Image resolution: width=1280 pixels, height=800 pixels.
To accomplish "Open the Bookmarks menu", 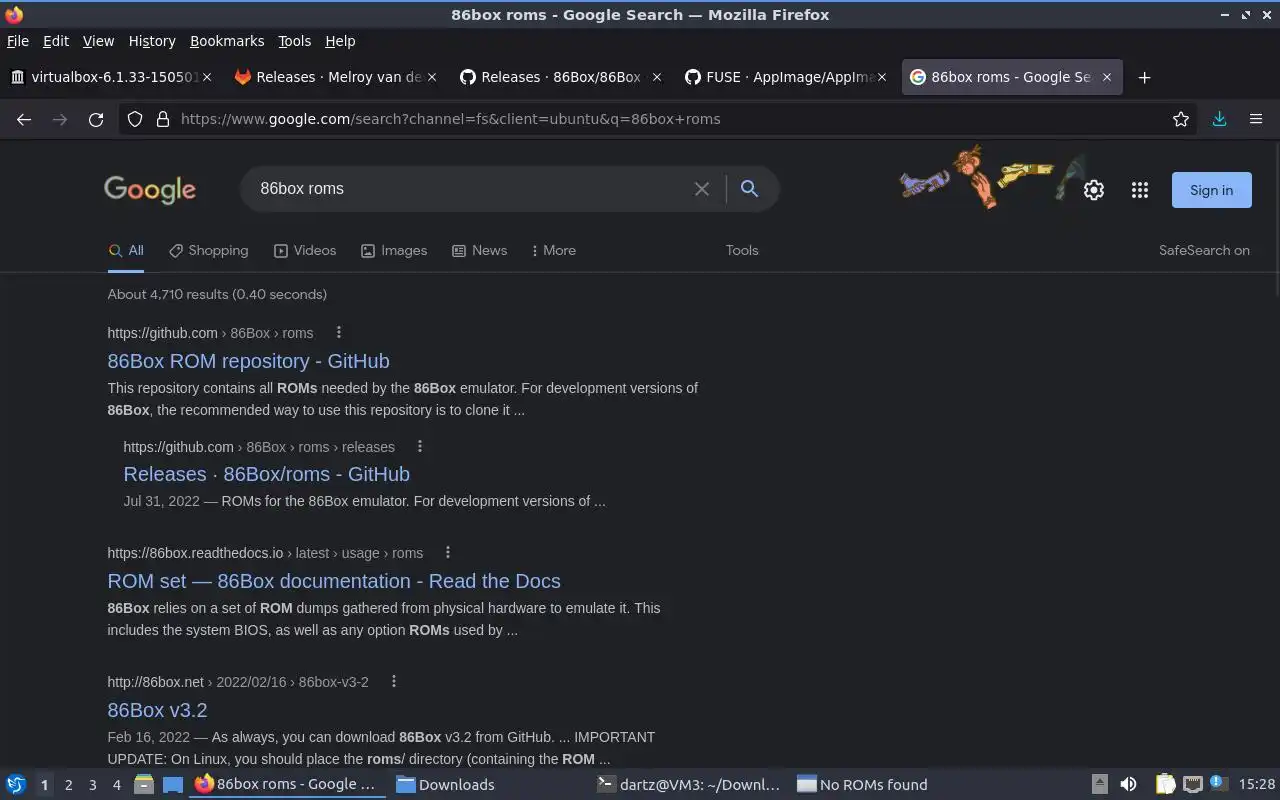I will [x=227, y=41].
